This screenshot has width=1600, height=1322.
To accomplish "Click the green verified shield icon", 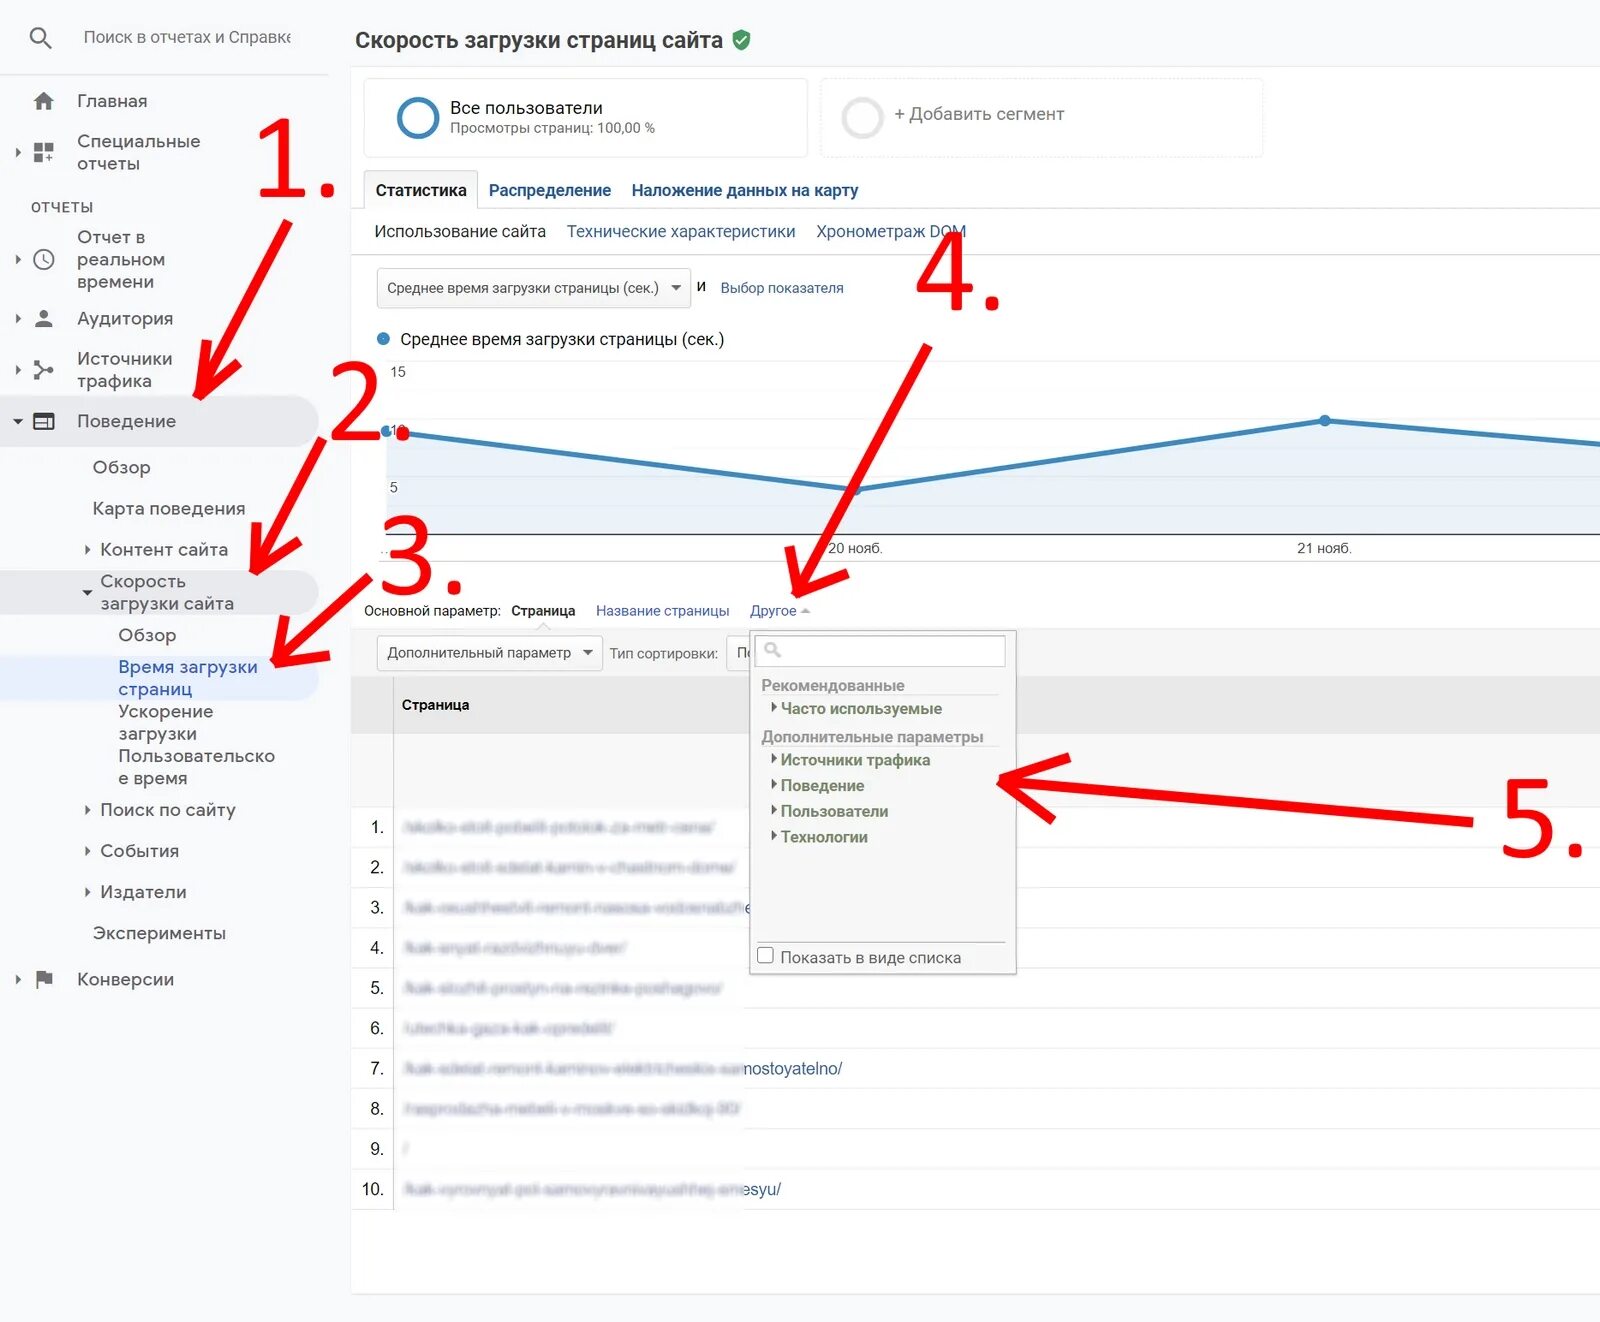I will pyautogui.click(x=741, y=40).
